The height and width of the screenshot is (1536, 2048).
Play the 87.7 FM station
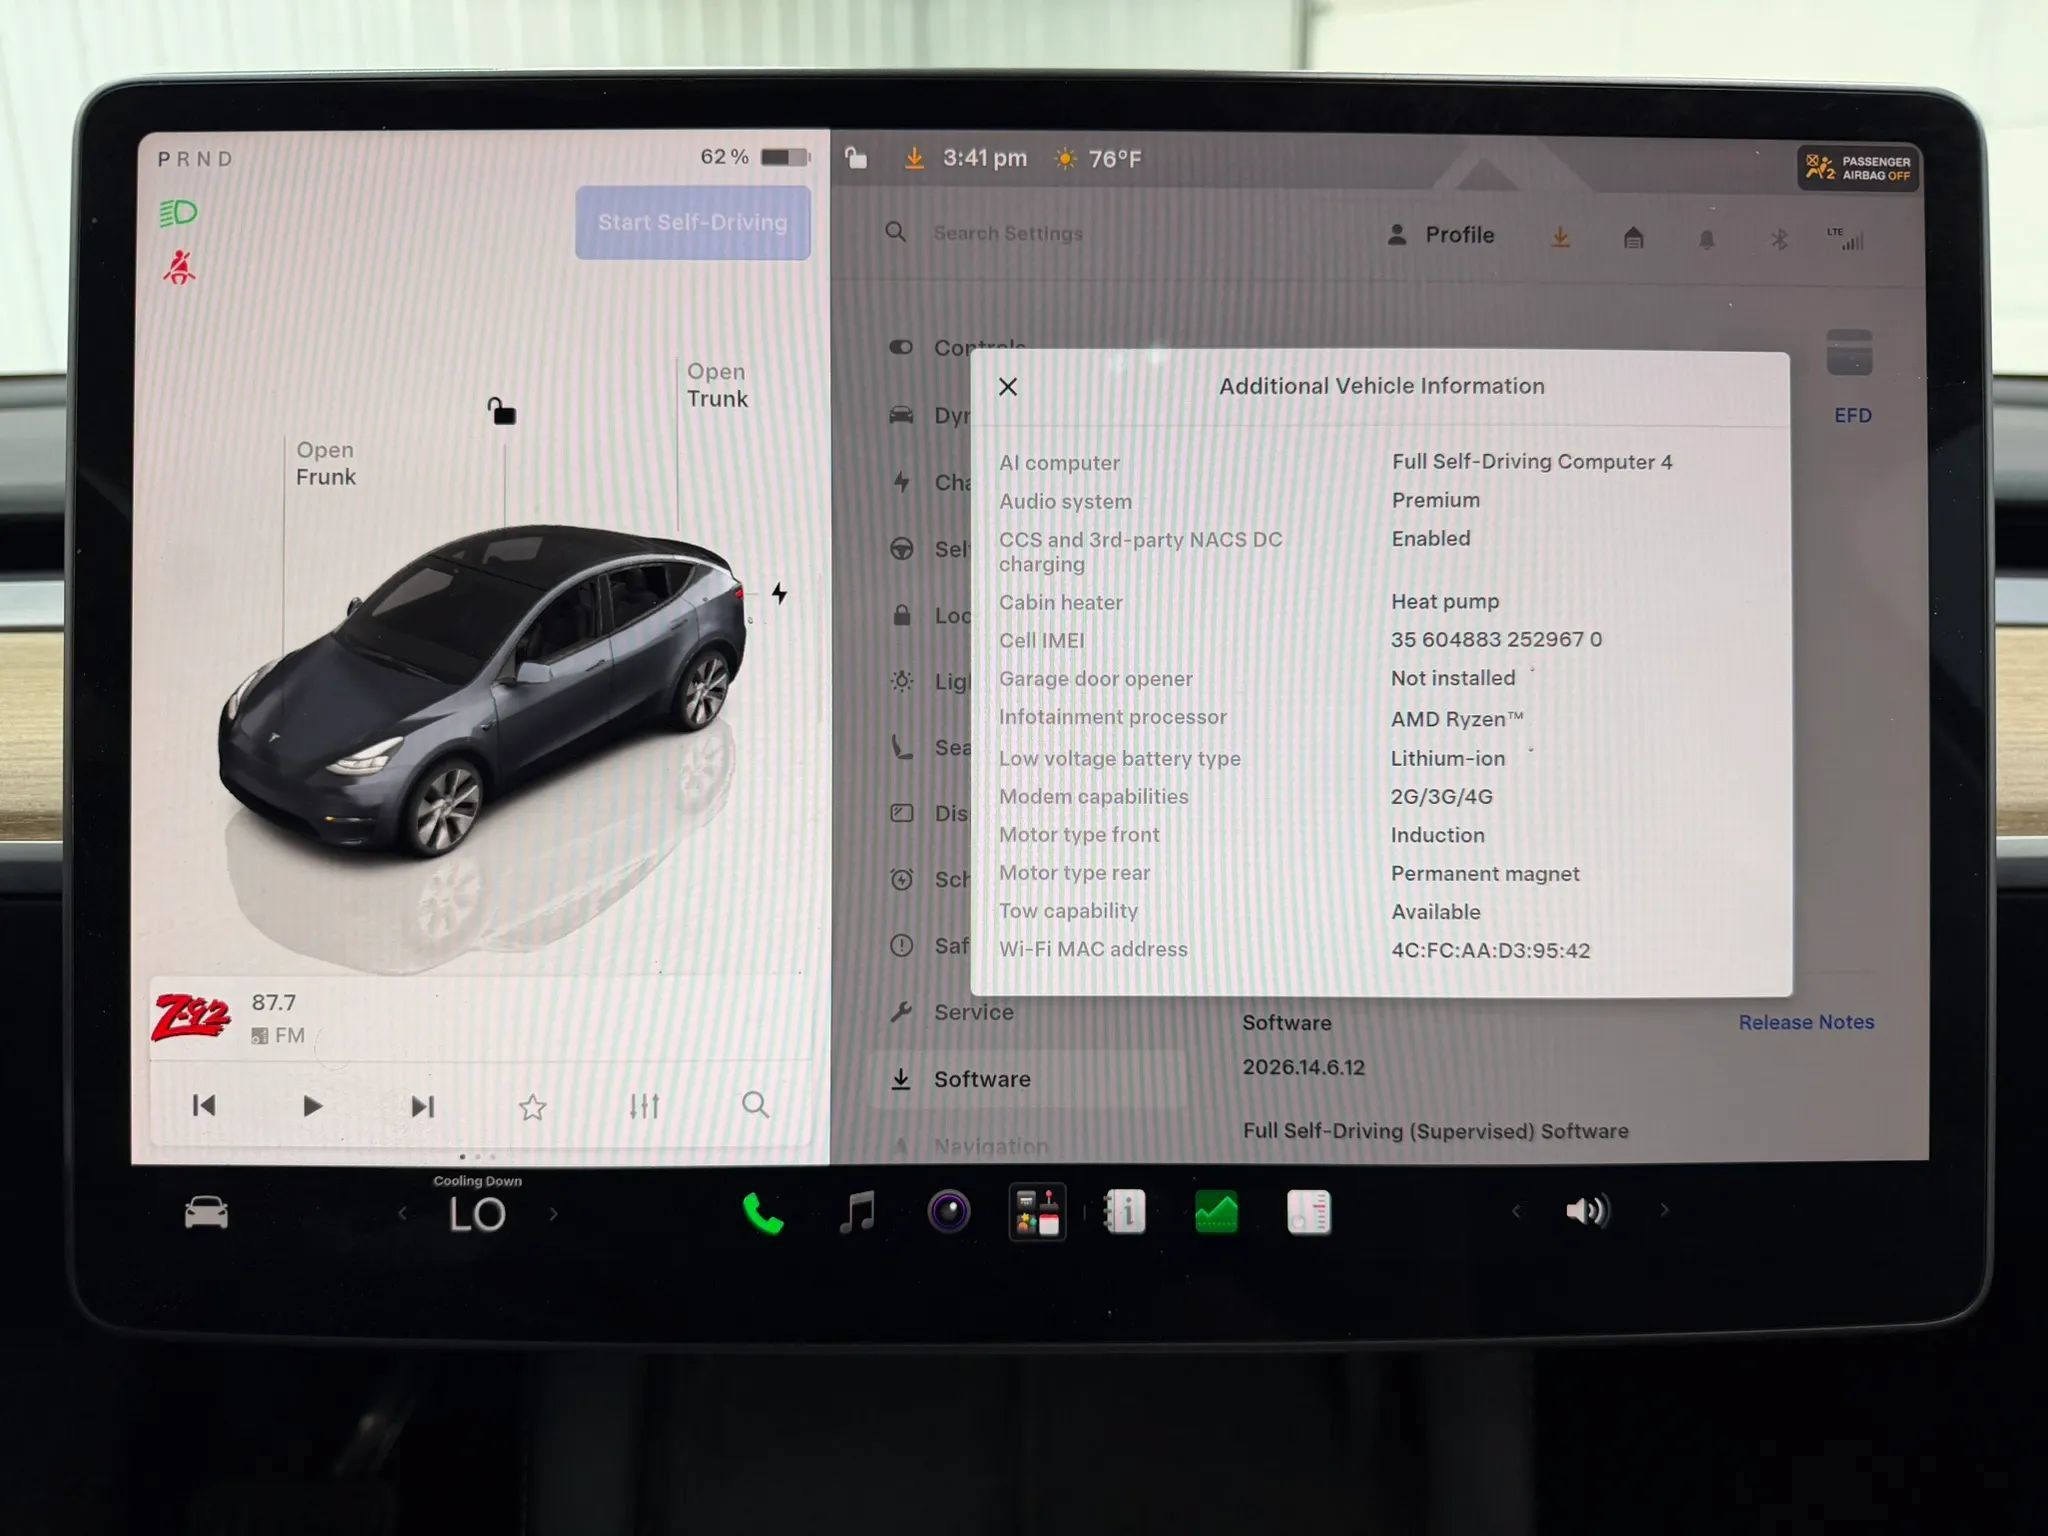click(x=312, y=1106)
